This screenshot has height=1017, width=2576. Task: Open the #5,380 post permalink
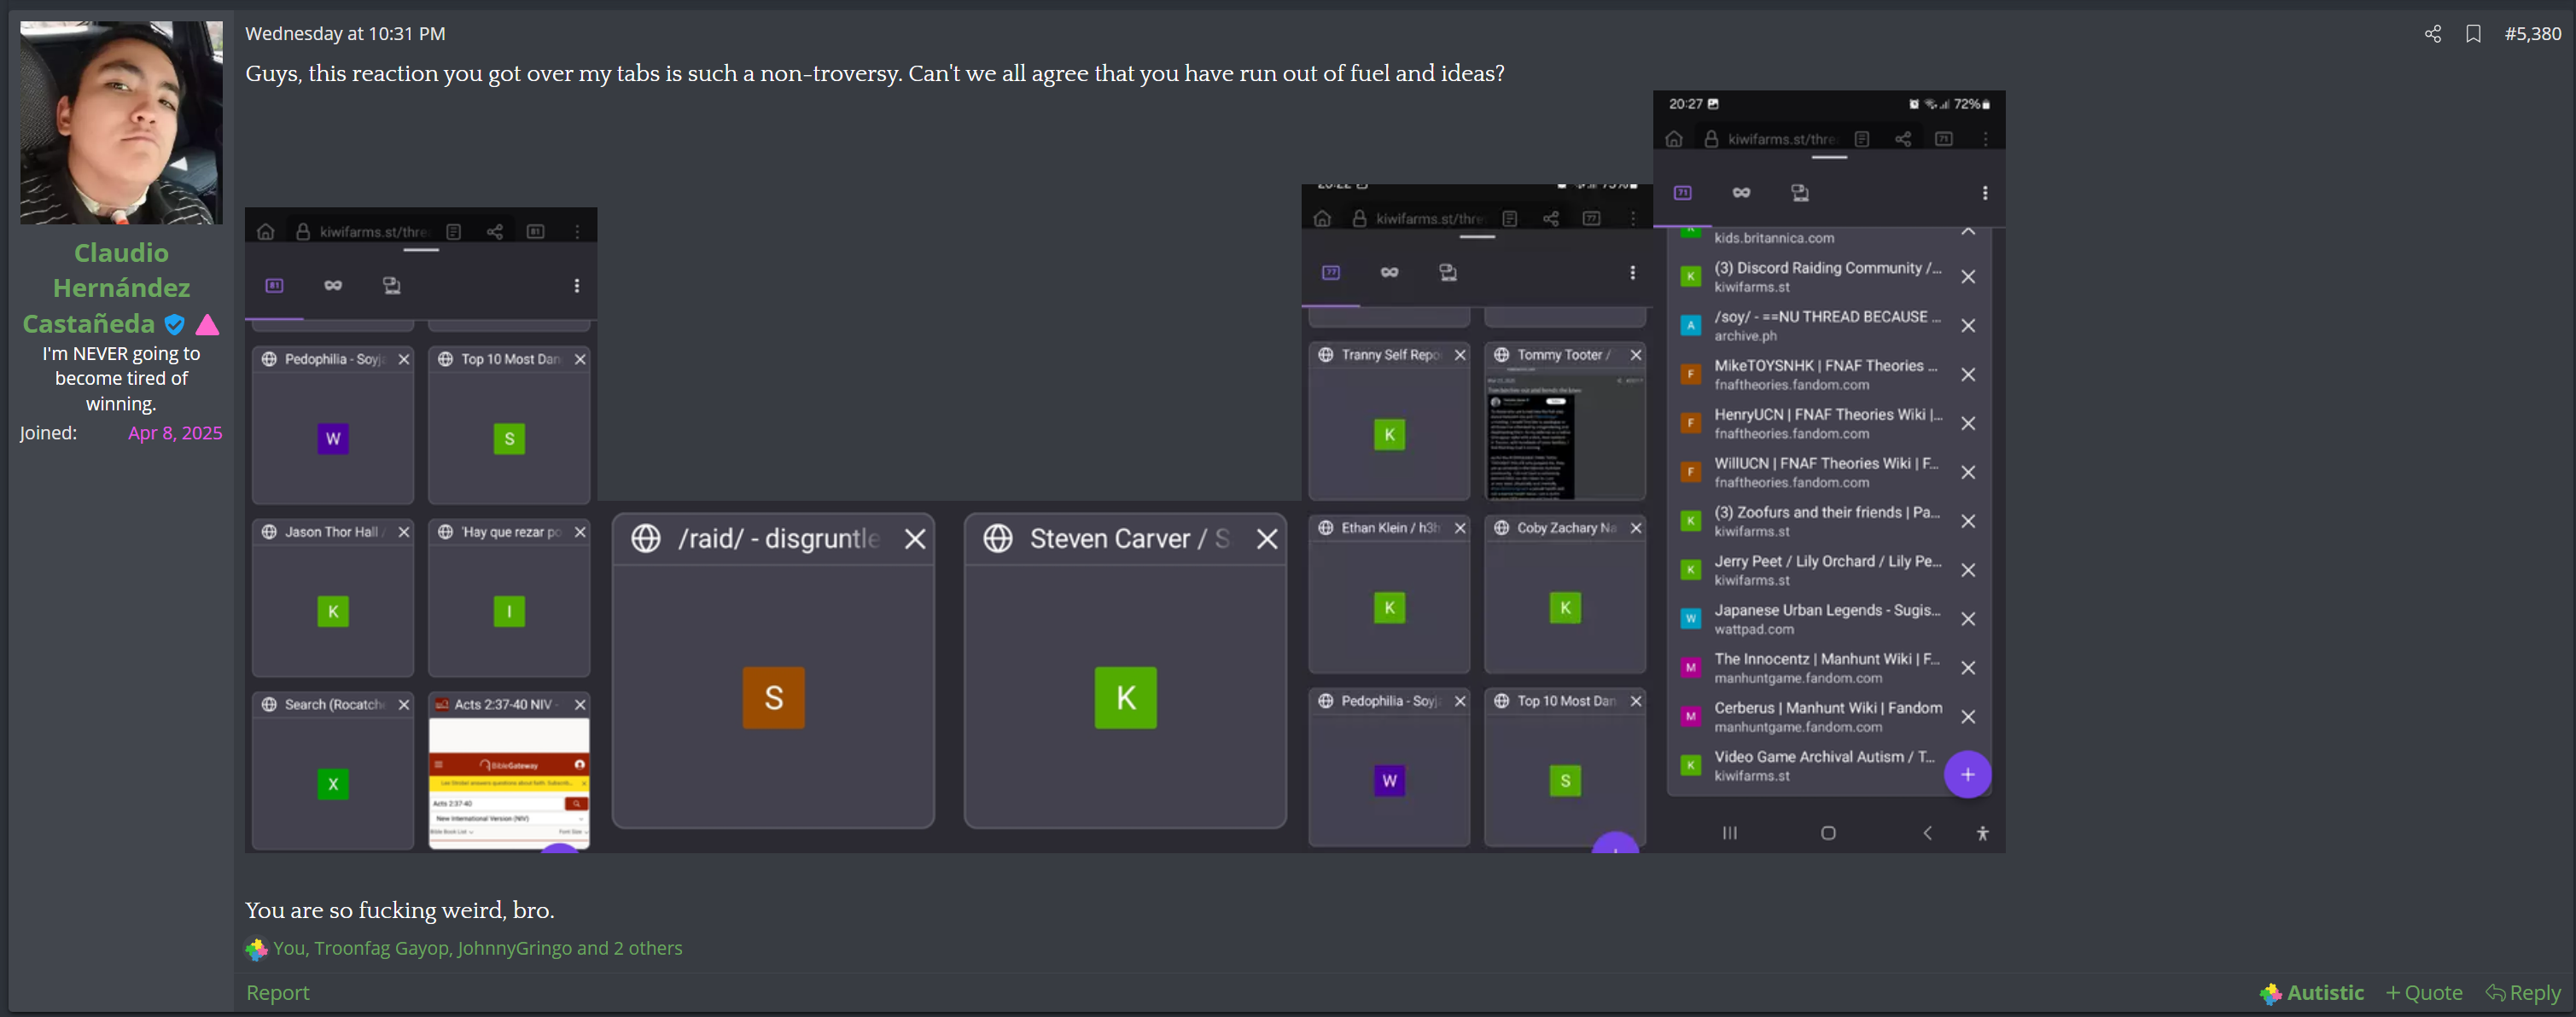pos(2532,34)
